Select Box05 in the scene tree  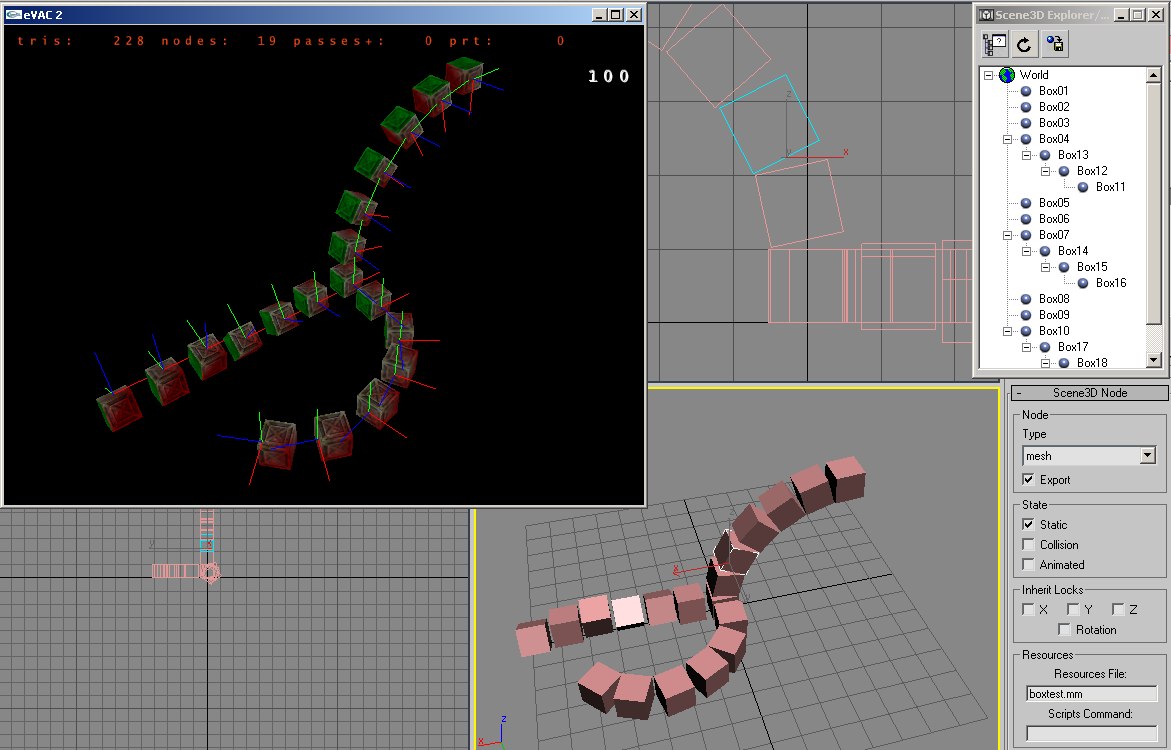pyautogui.click(x=1053, y=203)
